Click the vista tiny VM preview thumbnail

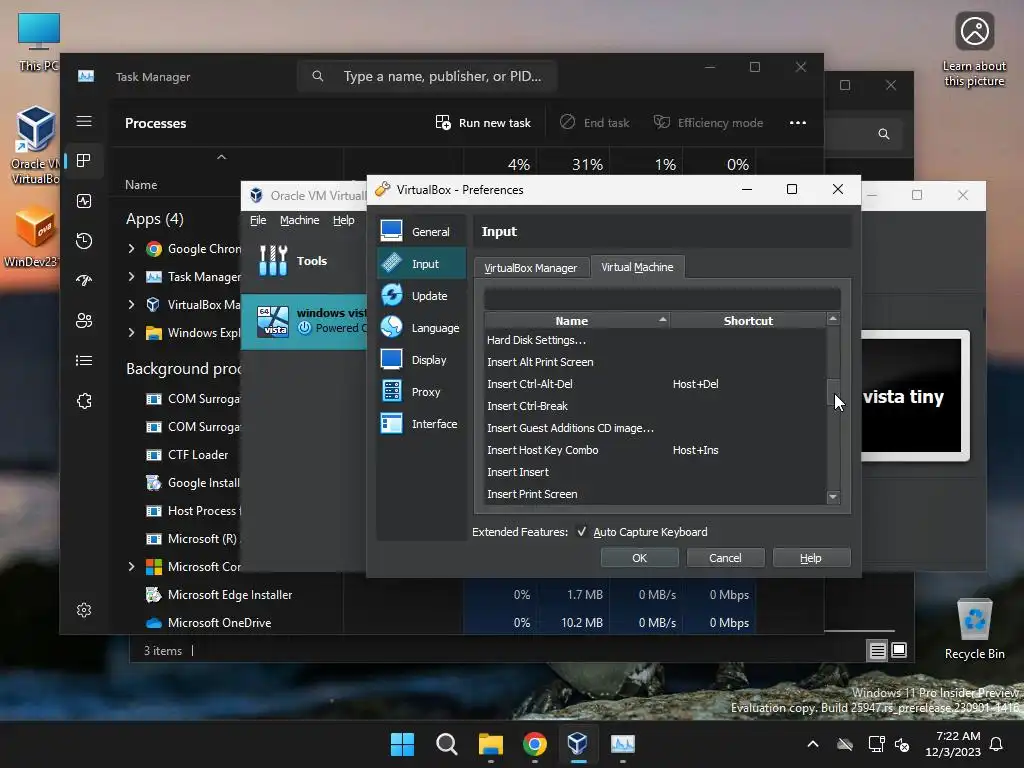914,396
